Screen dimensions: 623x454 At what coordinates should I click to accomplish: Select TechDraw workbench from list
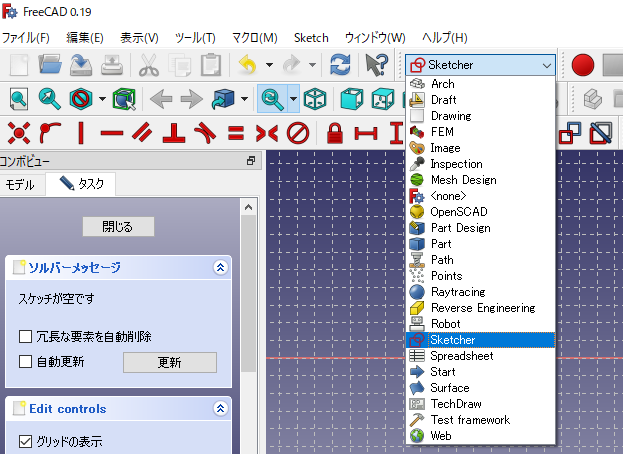pos(480,404)
